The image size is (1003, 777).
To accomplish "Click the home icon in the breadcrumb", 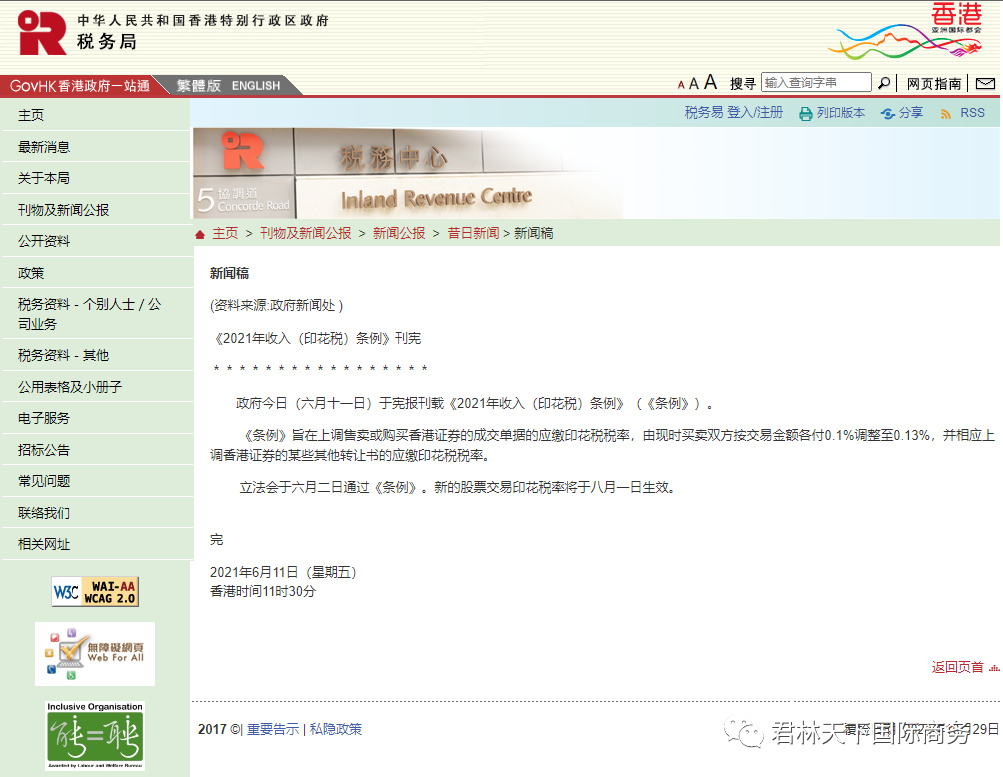I will tap(199, 232).
